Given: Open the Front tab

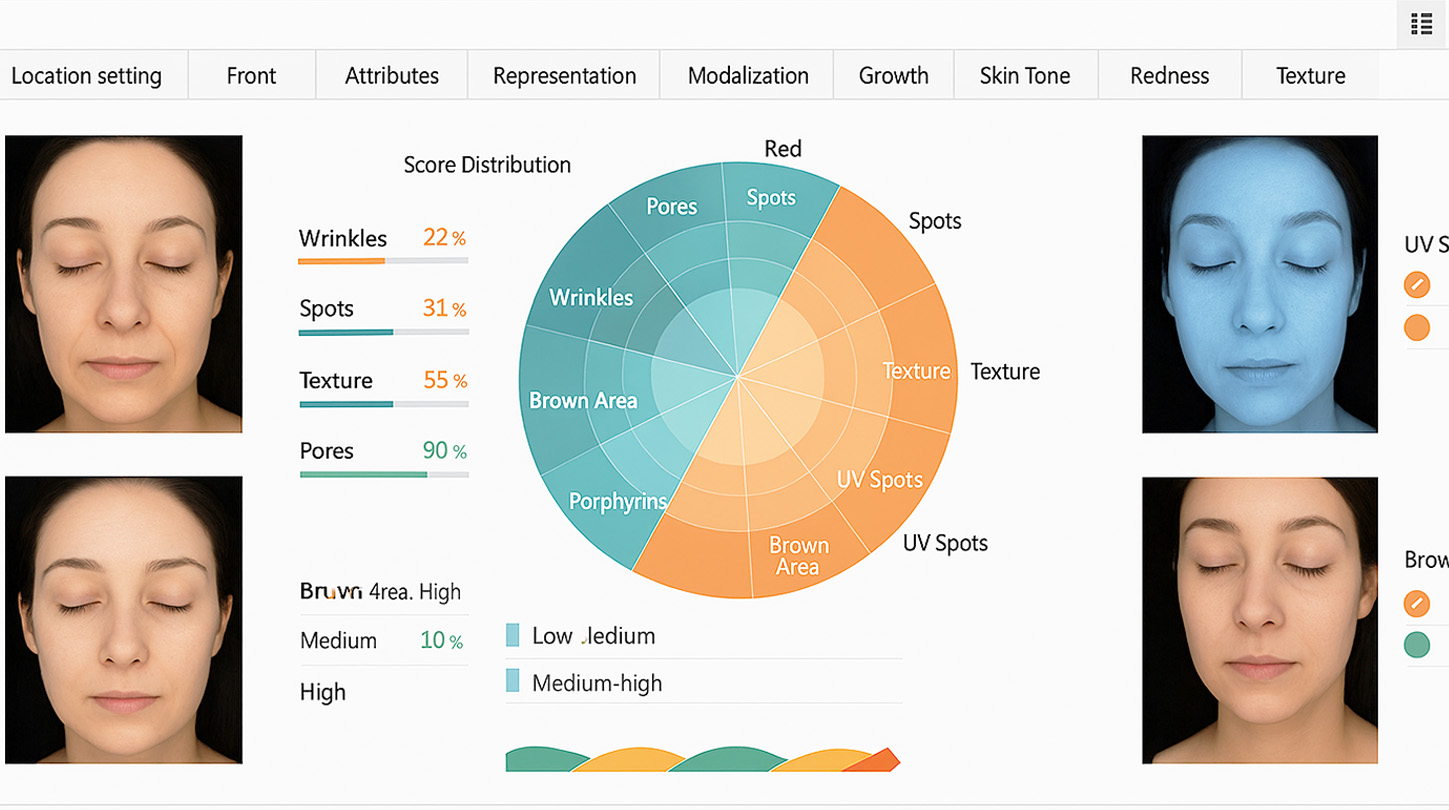Looking at the screenshot, I should pyautogui.click(x=251, y=76).
